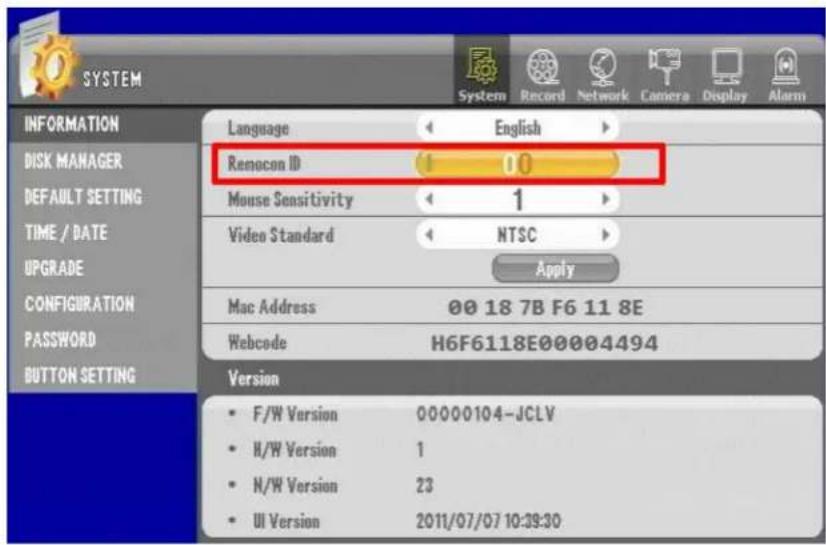Image resolution: width=826 pixels, height=545 pixels.
Task: Click the Version section header
Action: (253, 379)
